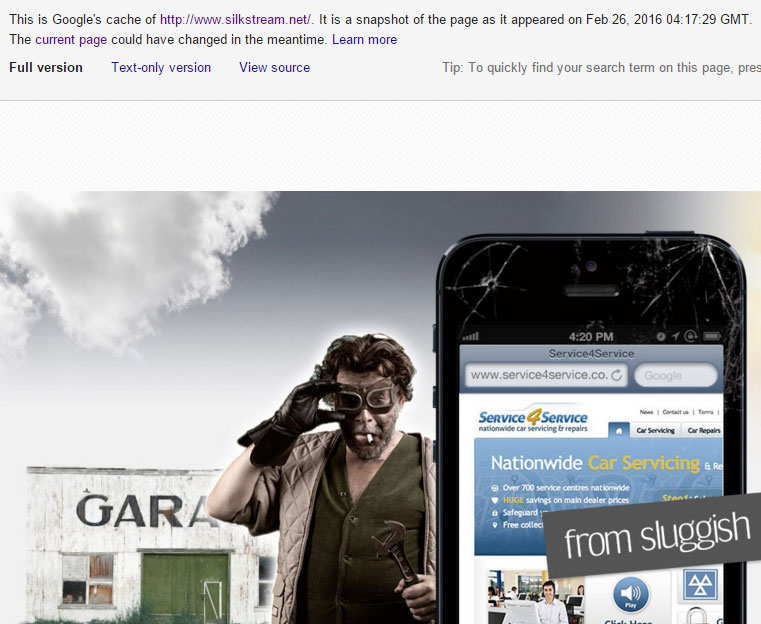This screenshot has width=761, height=624.
Task: Click the MOT triangles icon
Action: (x=700, y=585)
